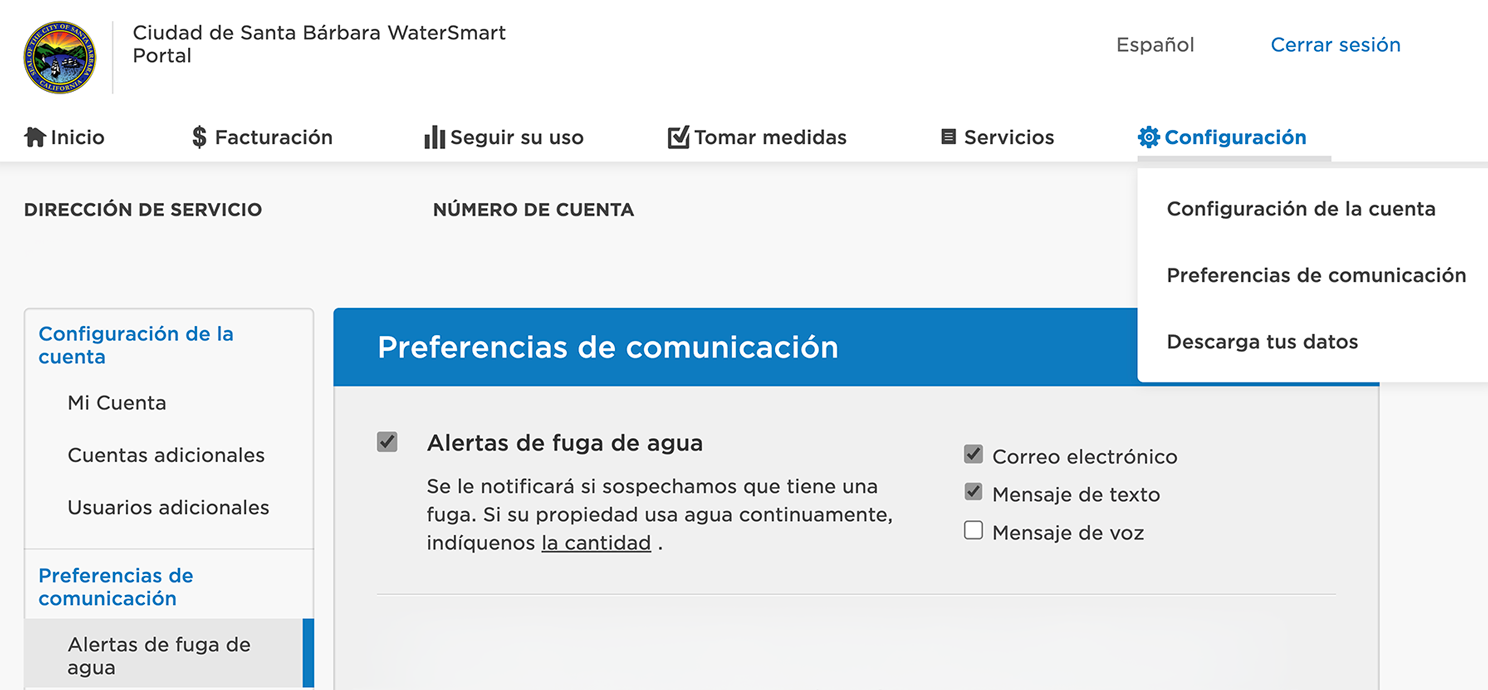Click the checkmark icon beside Tomar medidas
Viewport: 1488px width, 690px height.
[679, 137]
